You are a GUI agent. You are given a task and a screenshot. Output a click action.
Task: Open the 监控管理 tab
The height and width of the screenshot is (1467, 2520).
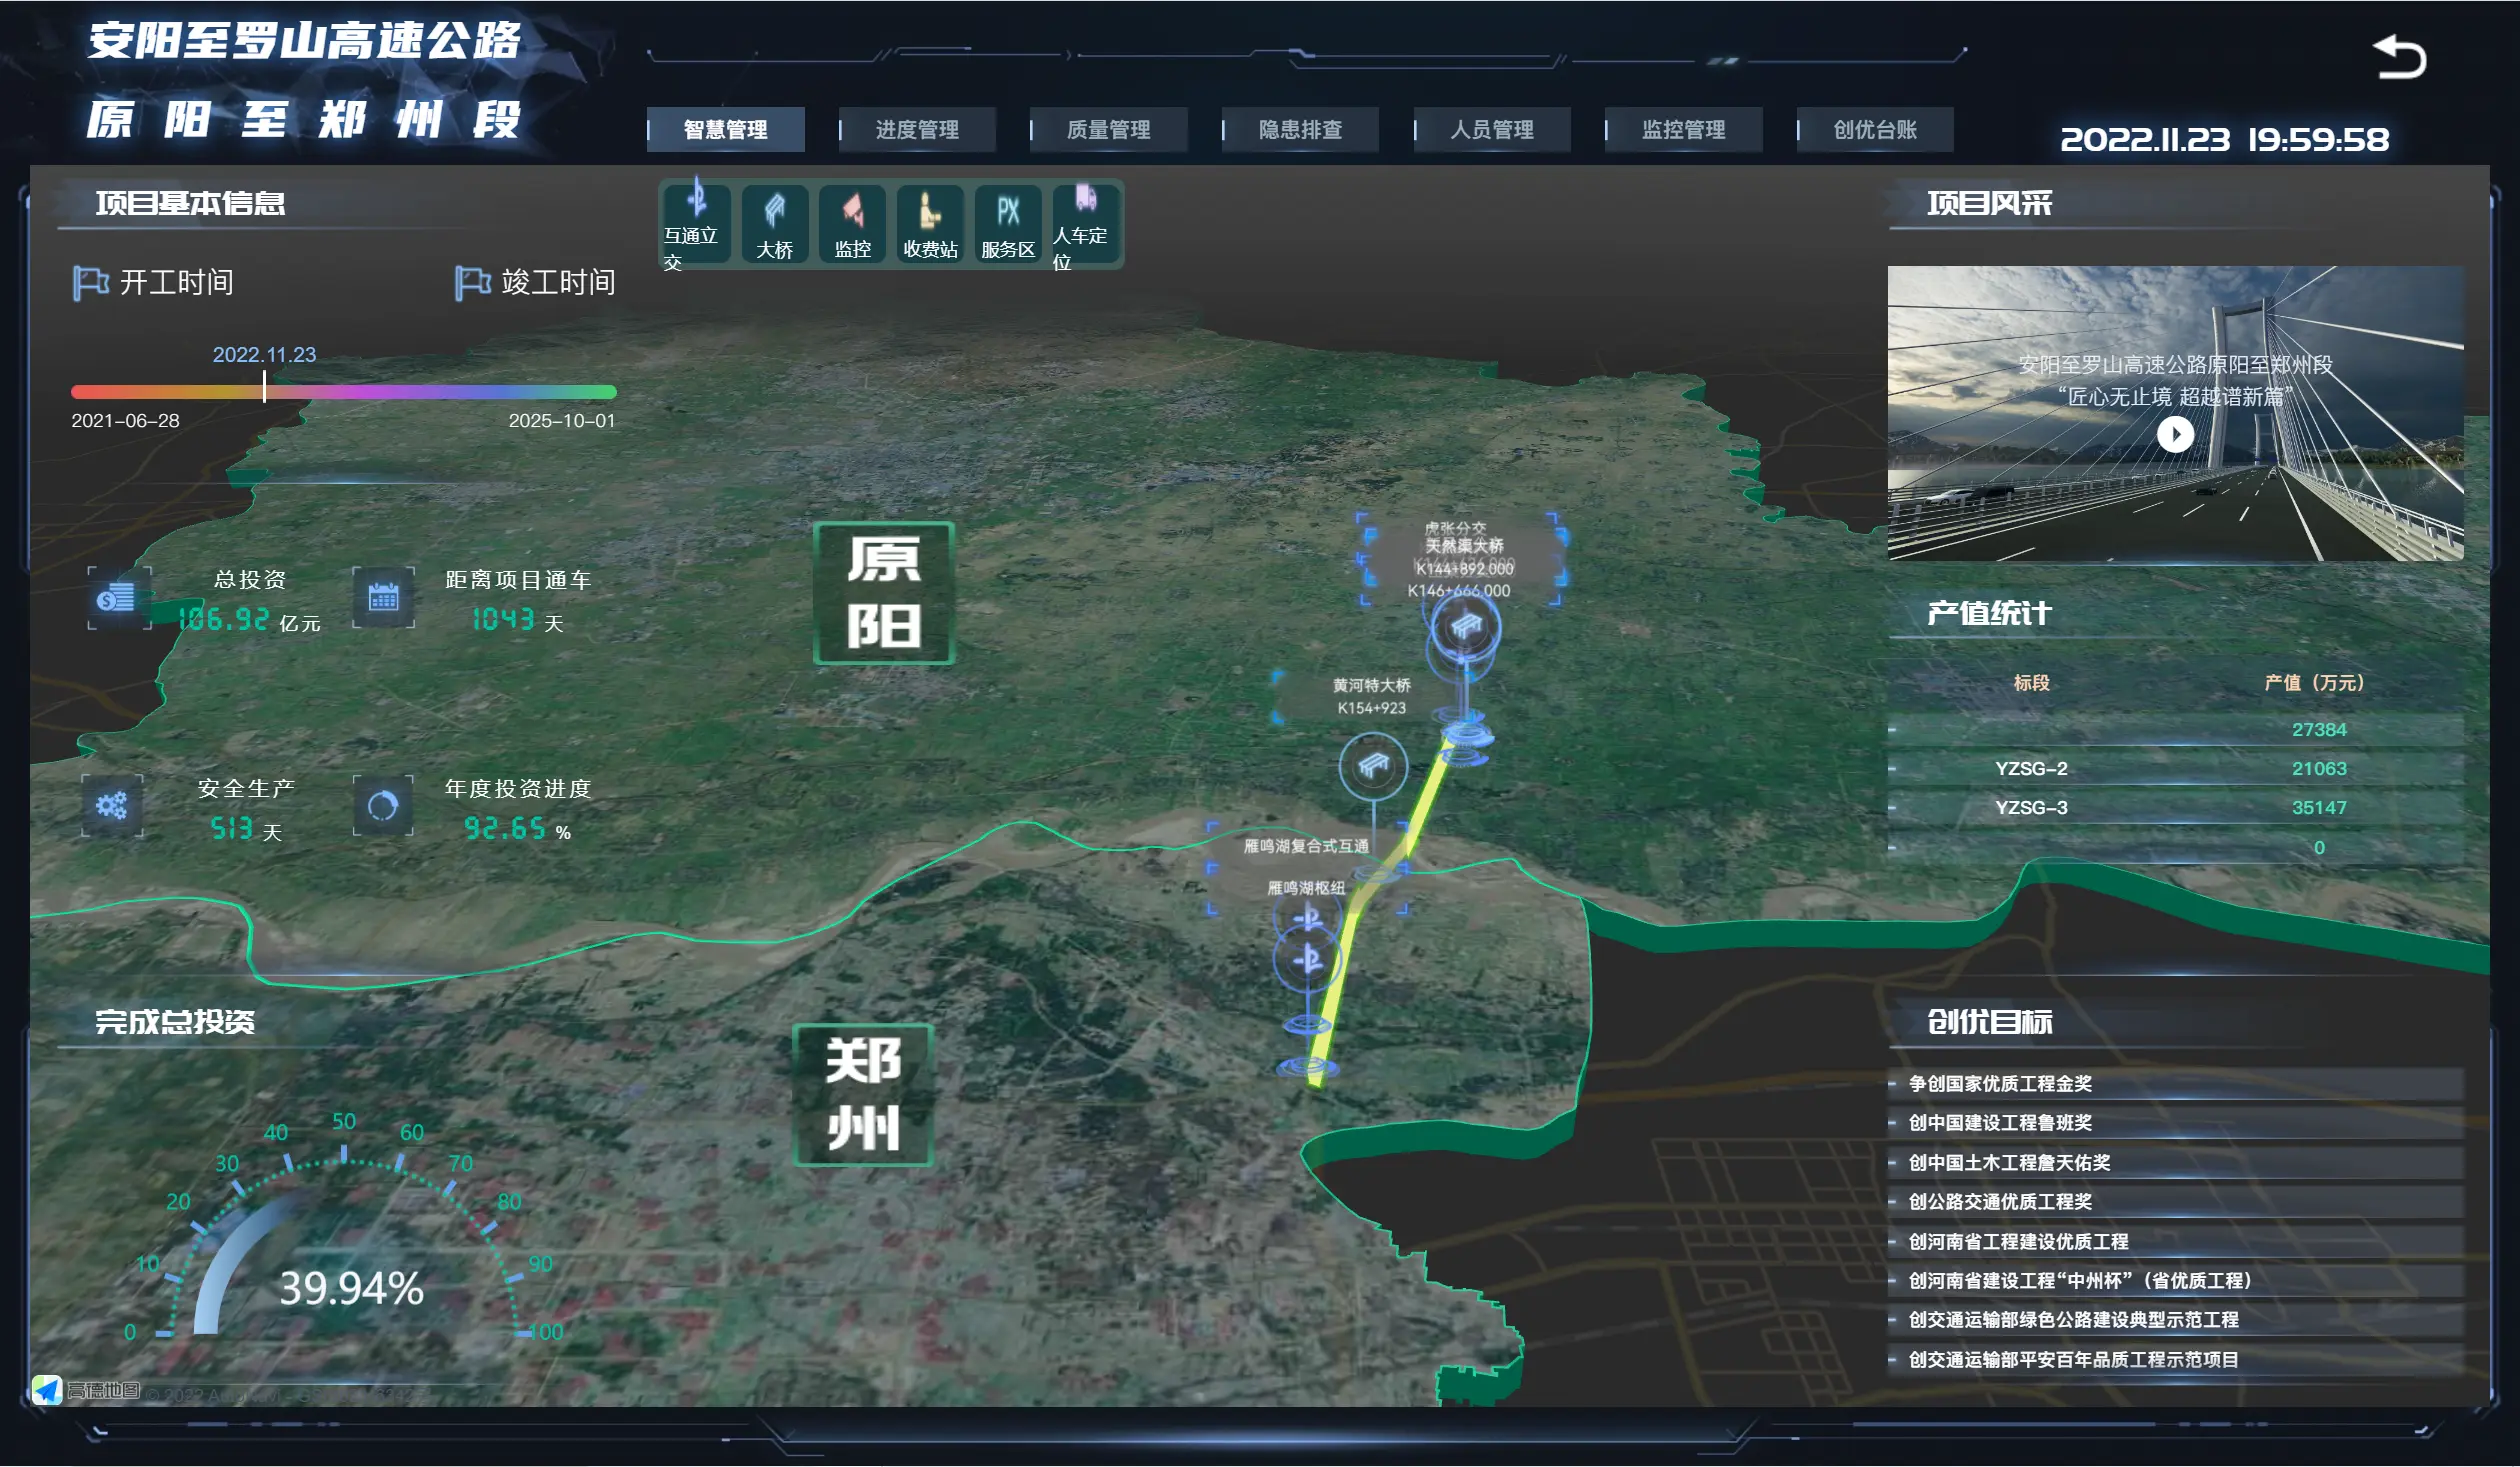[1683, 130]
